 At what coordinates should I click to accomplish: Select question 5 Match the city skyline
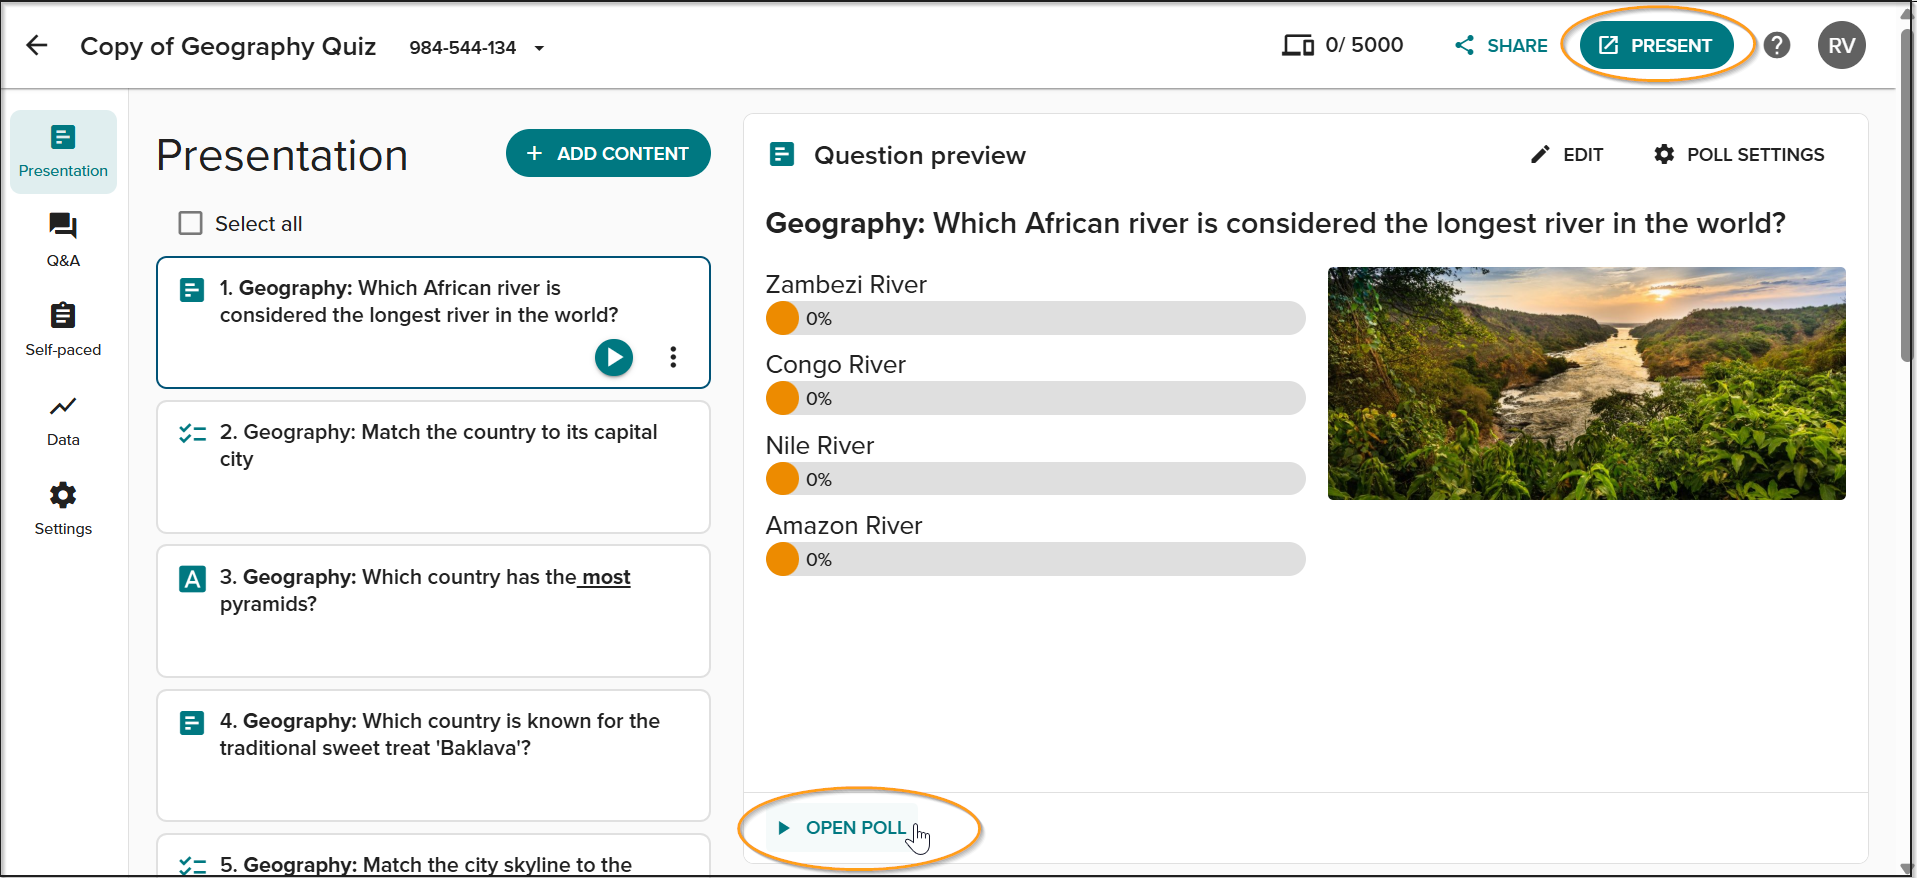point(433,855)
